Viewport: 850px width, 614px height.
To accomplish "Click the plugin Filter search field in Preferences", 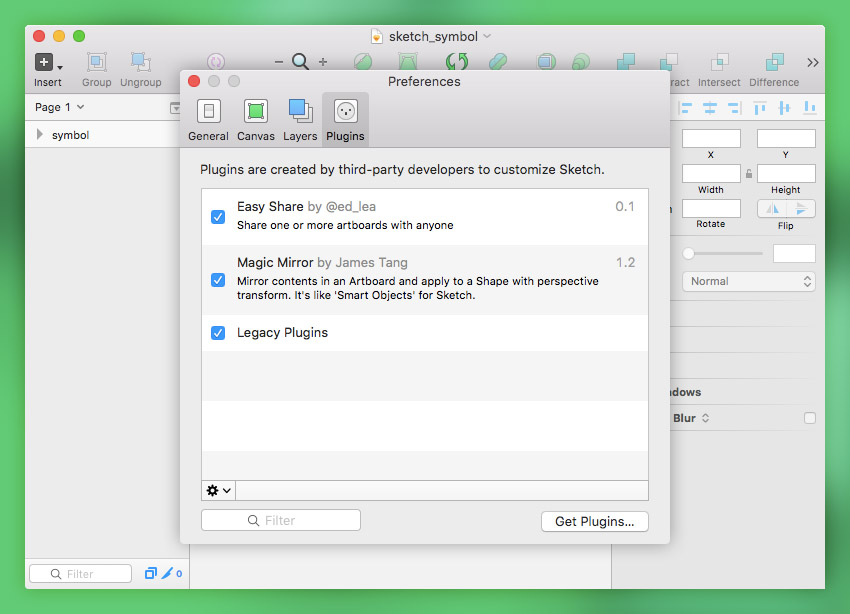I will tap(281, 520).
